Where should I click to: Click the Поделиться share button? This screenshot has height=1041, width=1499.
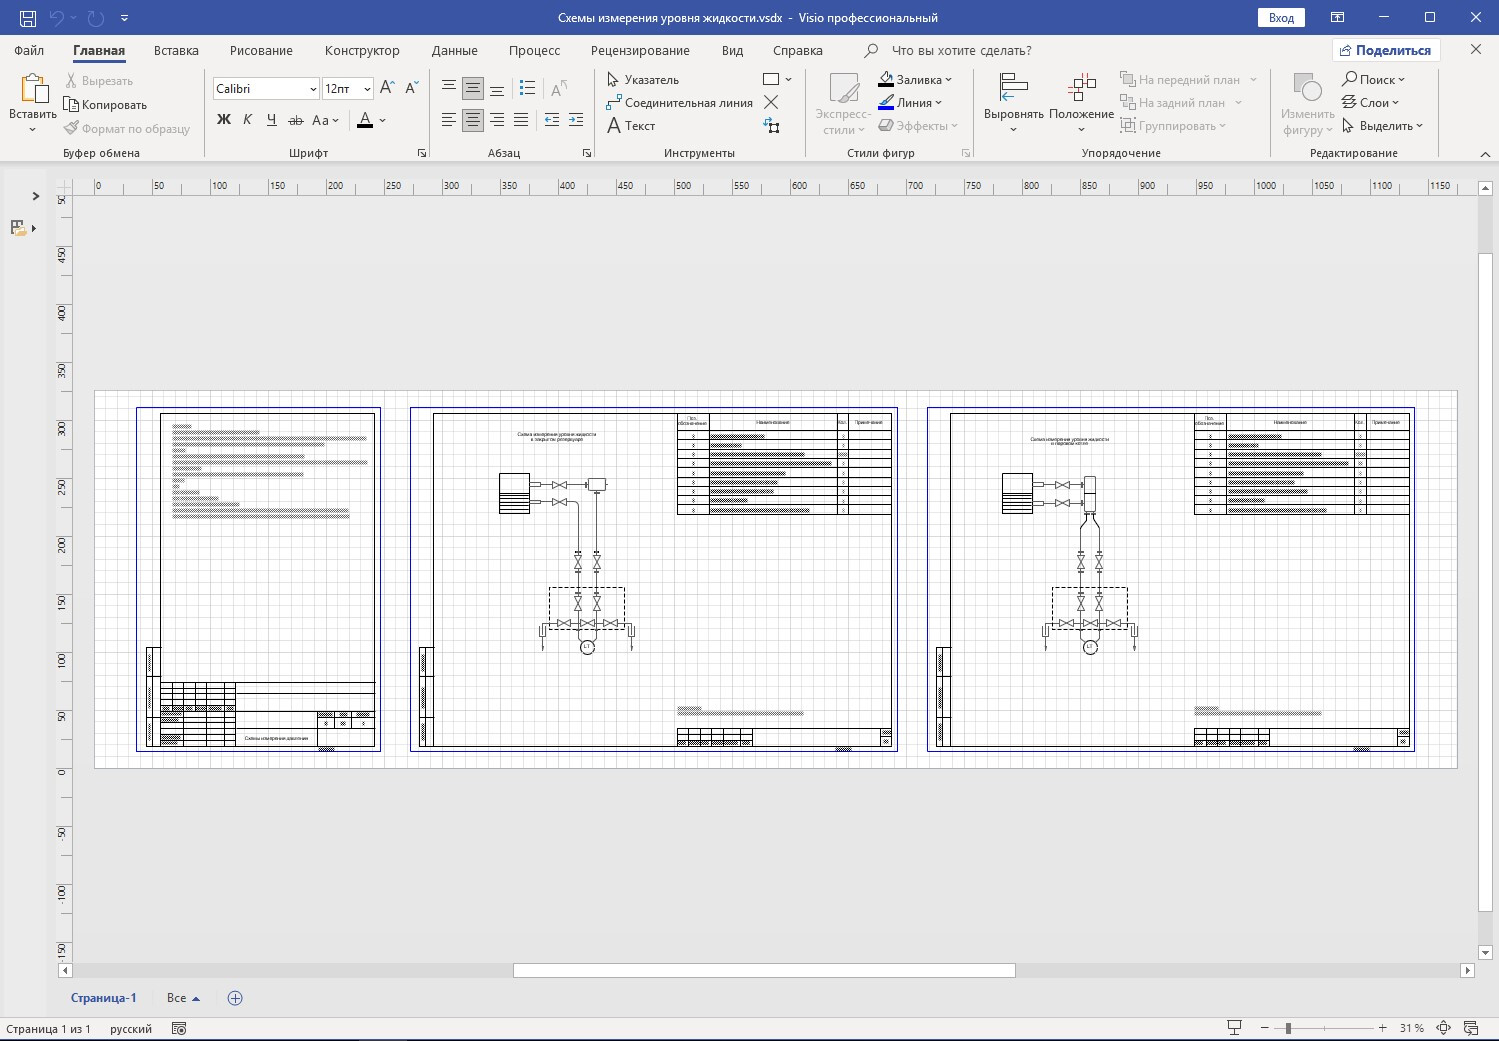tap(1383, 51)
